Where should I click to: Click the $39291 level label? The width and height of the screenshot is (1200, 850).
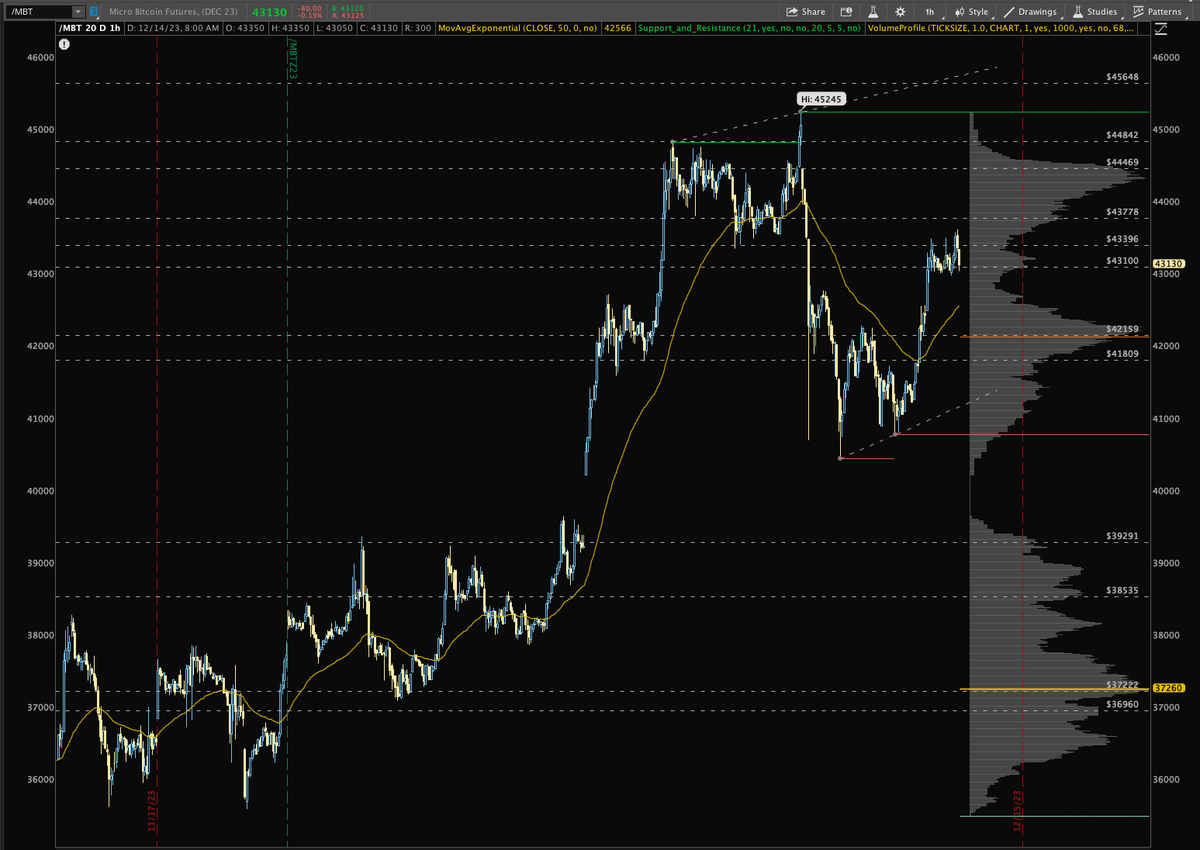1122,536
